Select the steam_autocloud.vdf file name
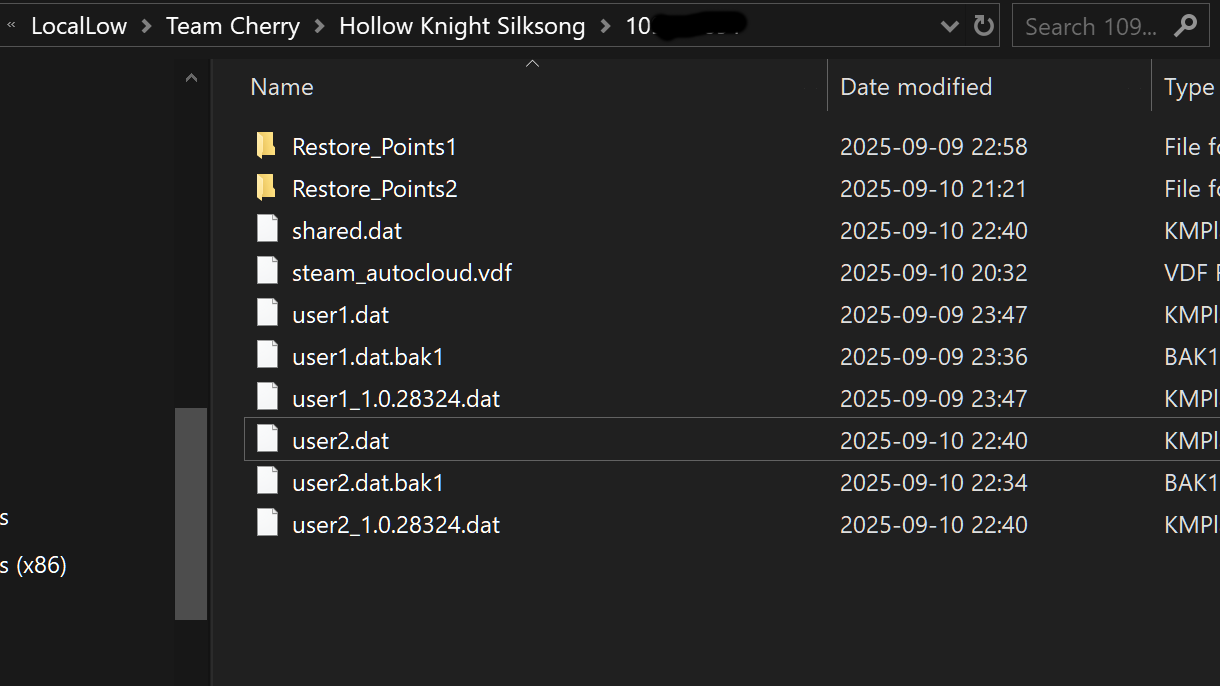 (x=402, y=273)
